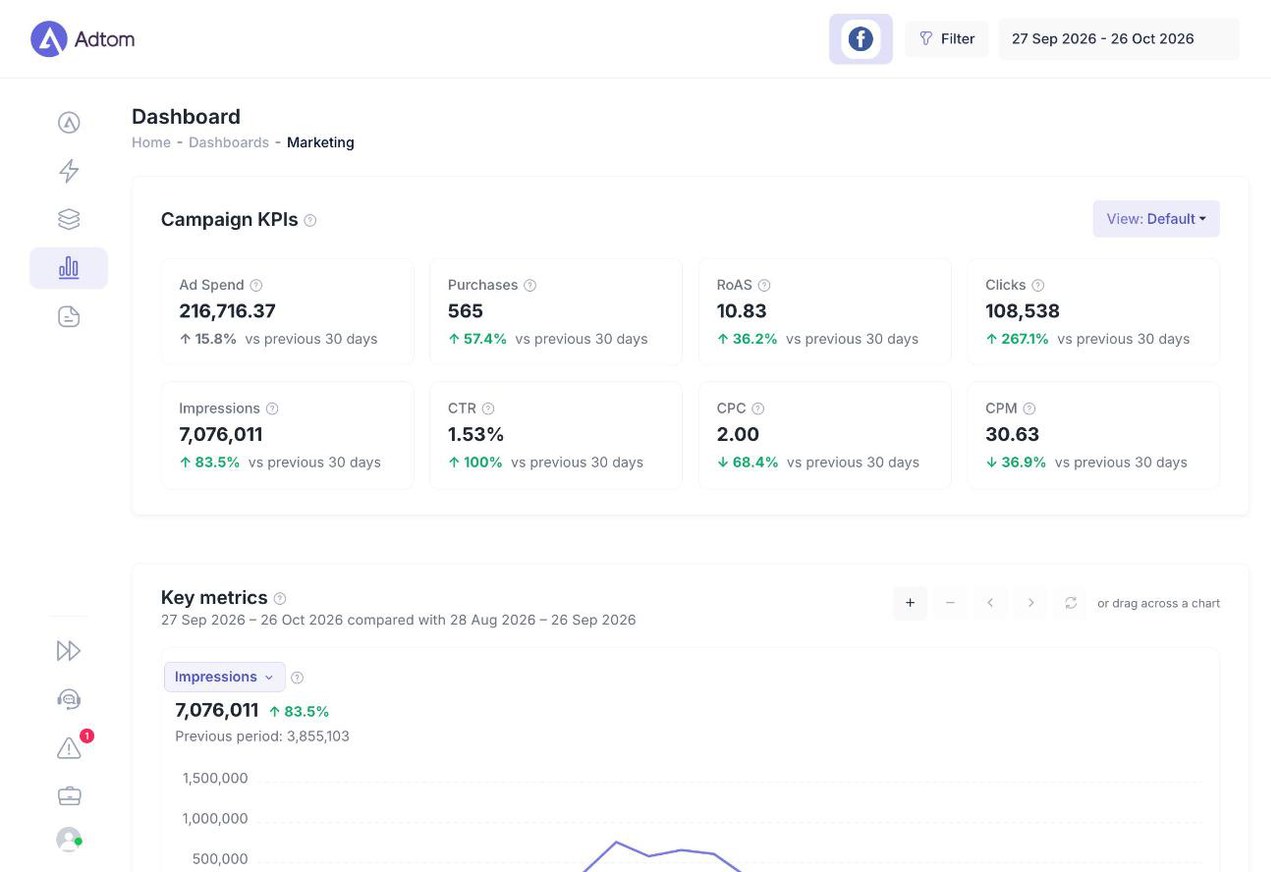Click Clicks value 108,538

click(1022, 311)
